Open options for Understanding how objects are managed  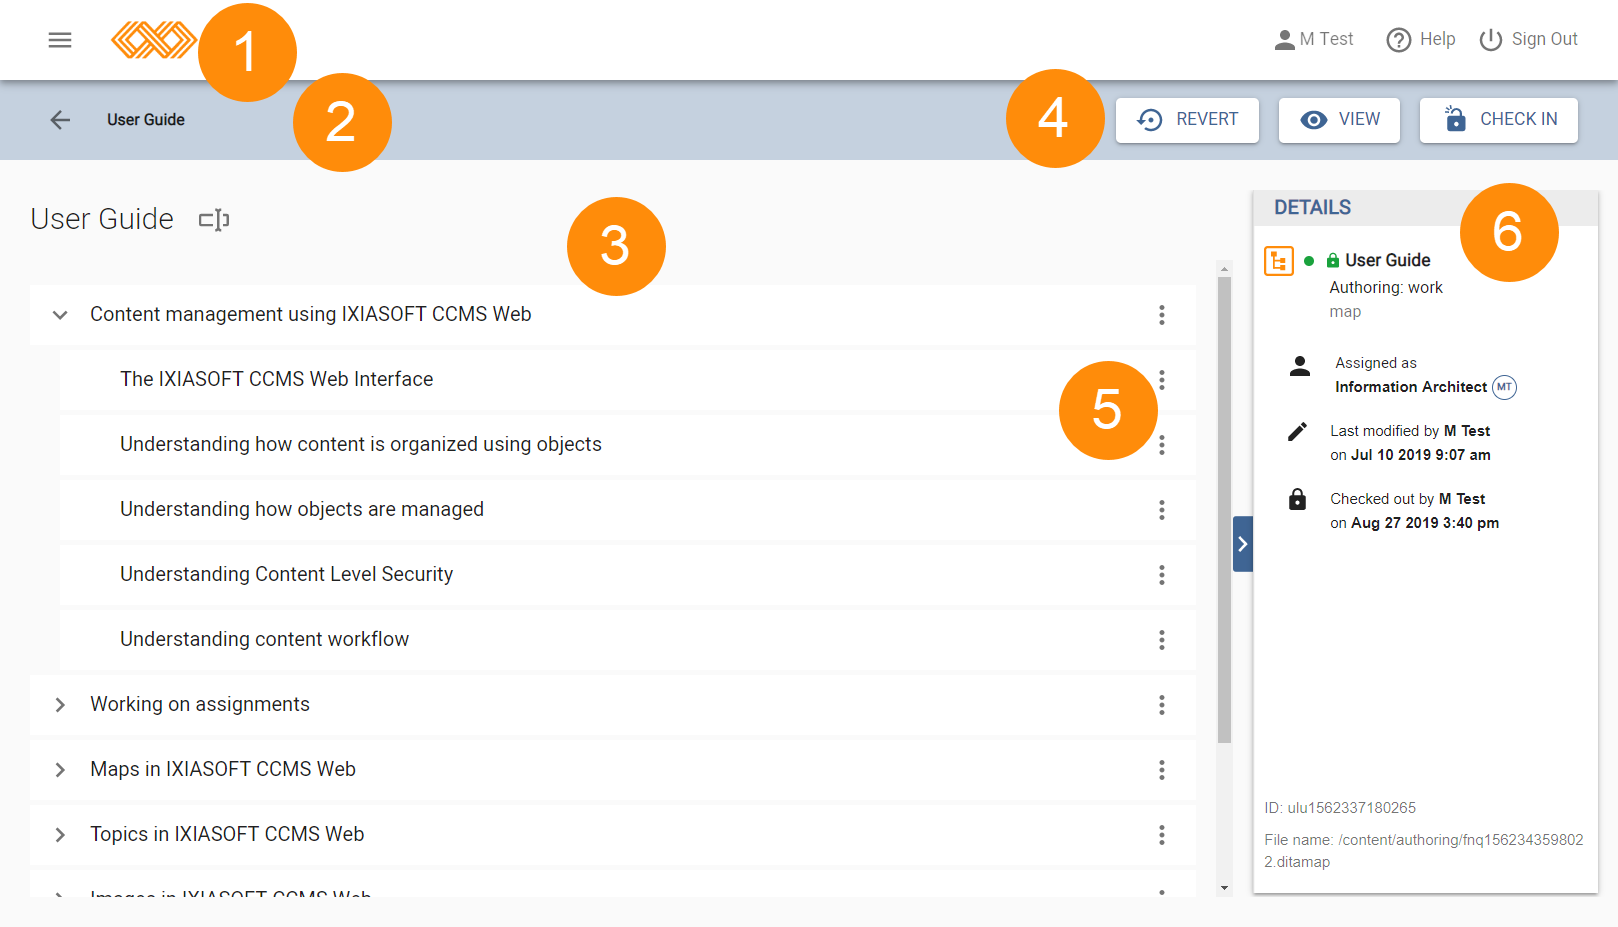pos(1161,510)
